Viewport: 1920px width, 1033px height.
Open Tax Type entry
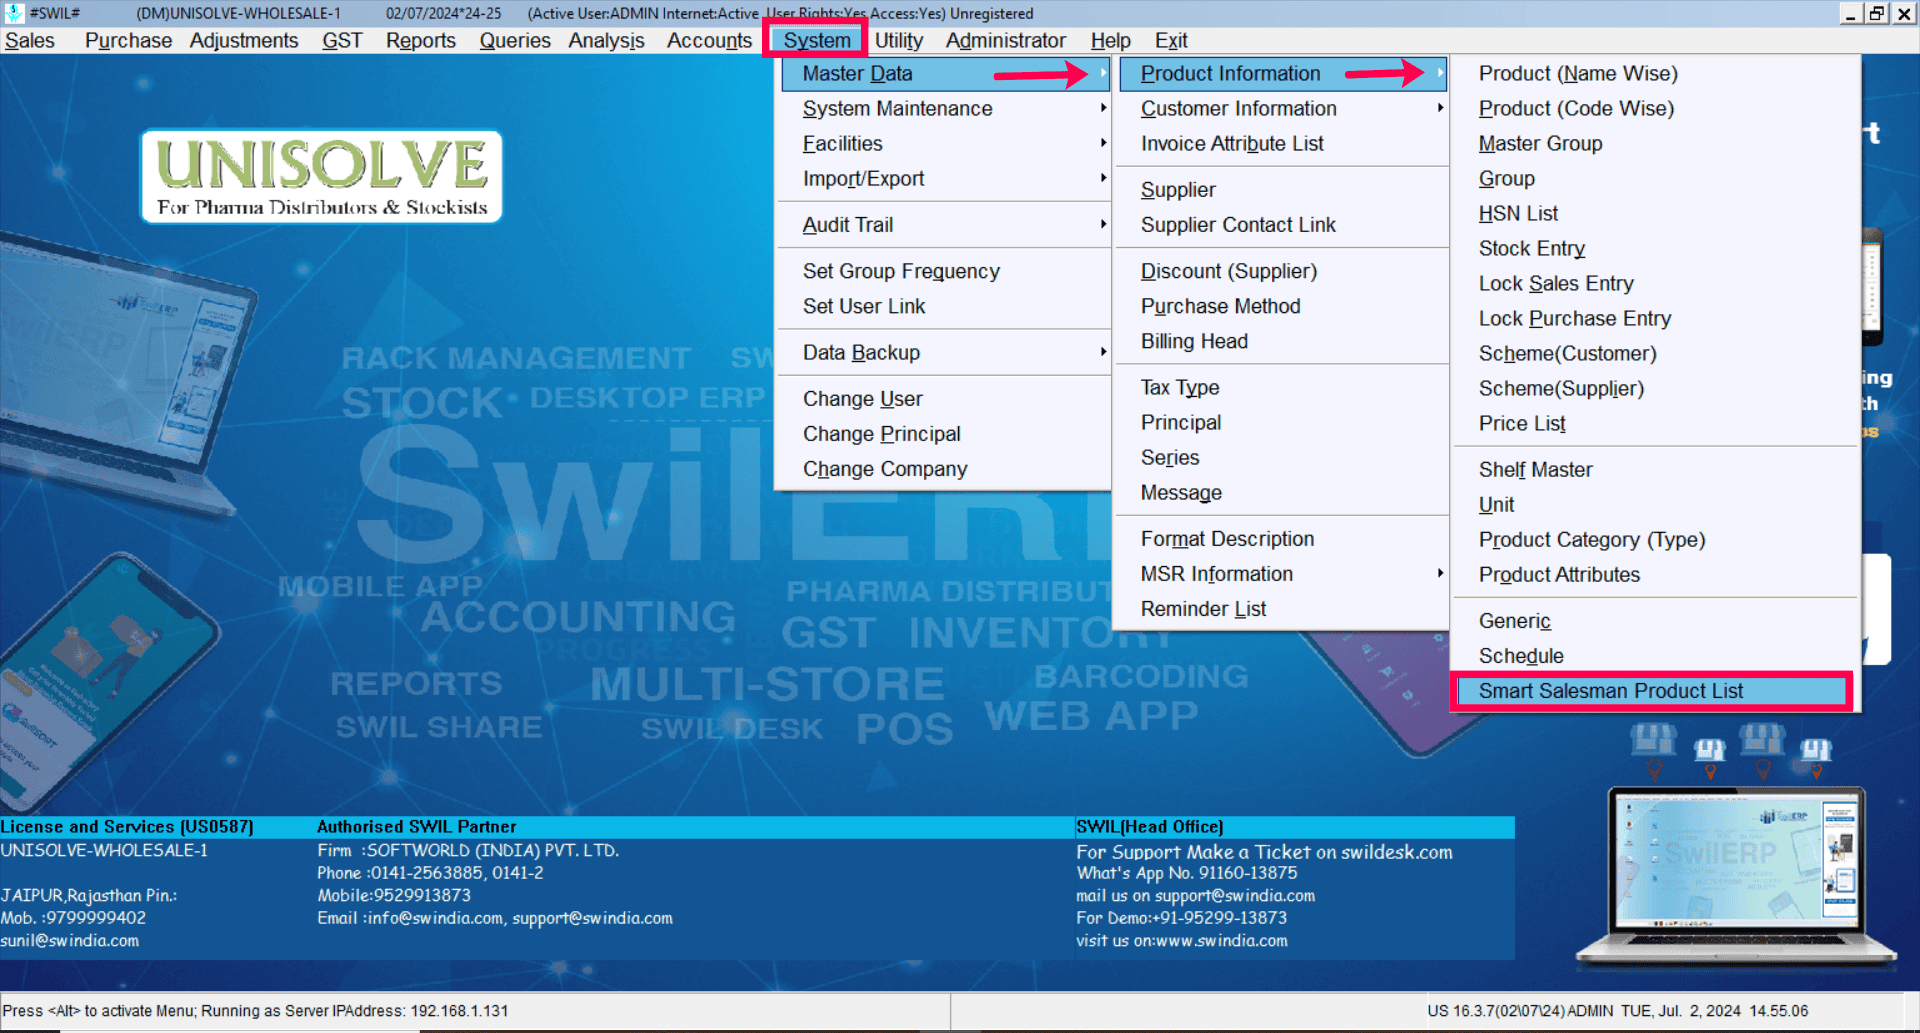(1282, 388)
